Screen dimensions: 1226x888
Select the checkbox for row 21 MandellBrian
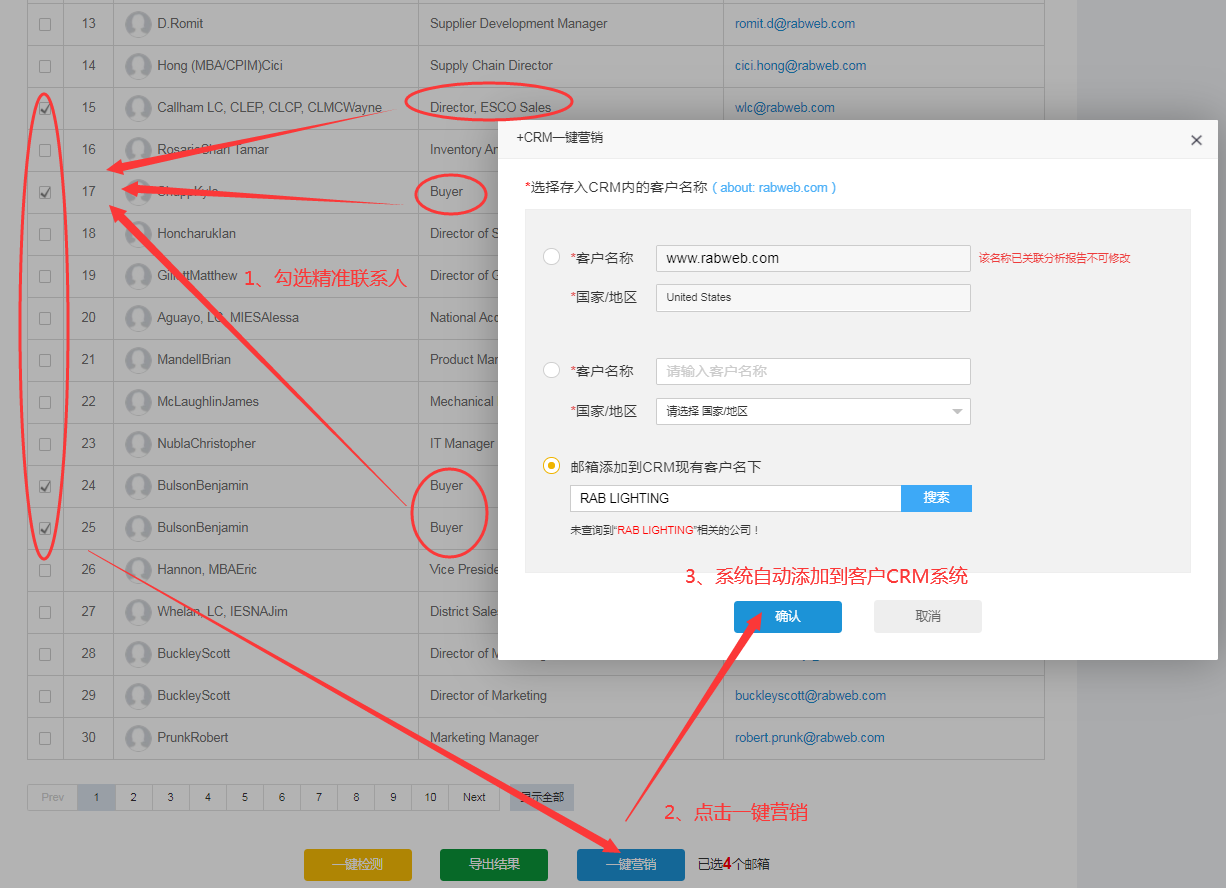[45, 360]
